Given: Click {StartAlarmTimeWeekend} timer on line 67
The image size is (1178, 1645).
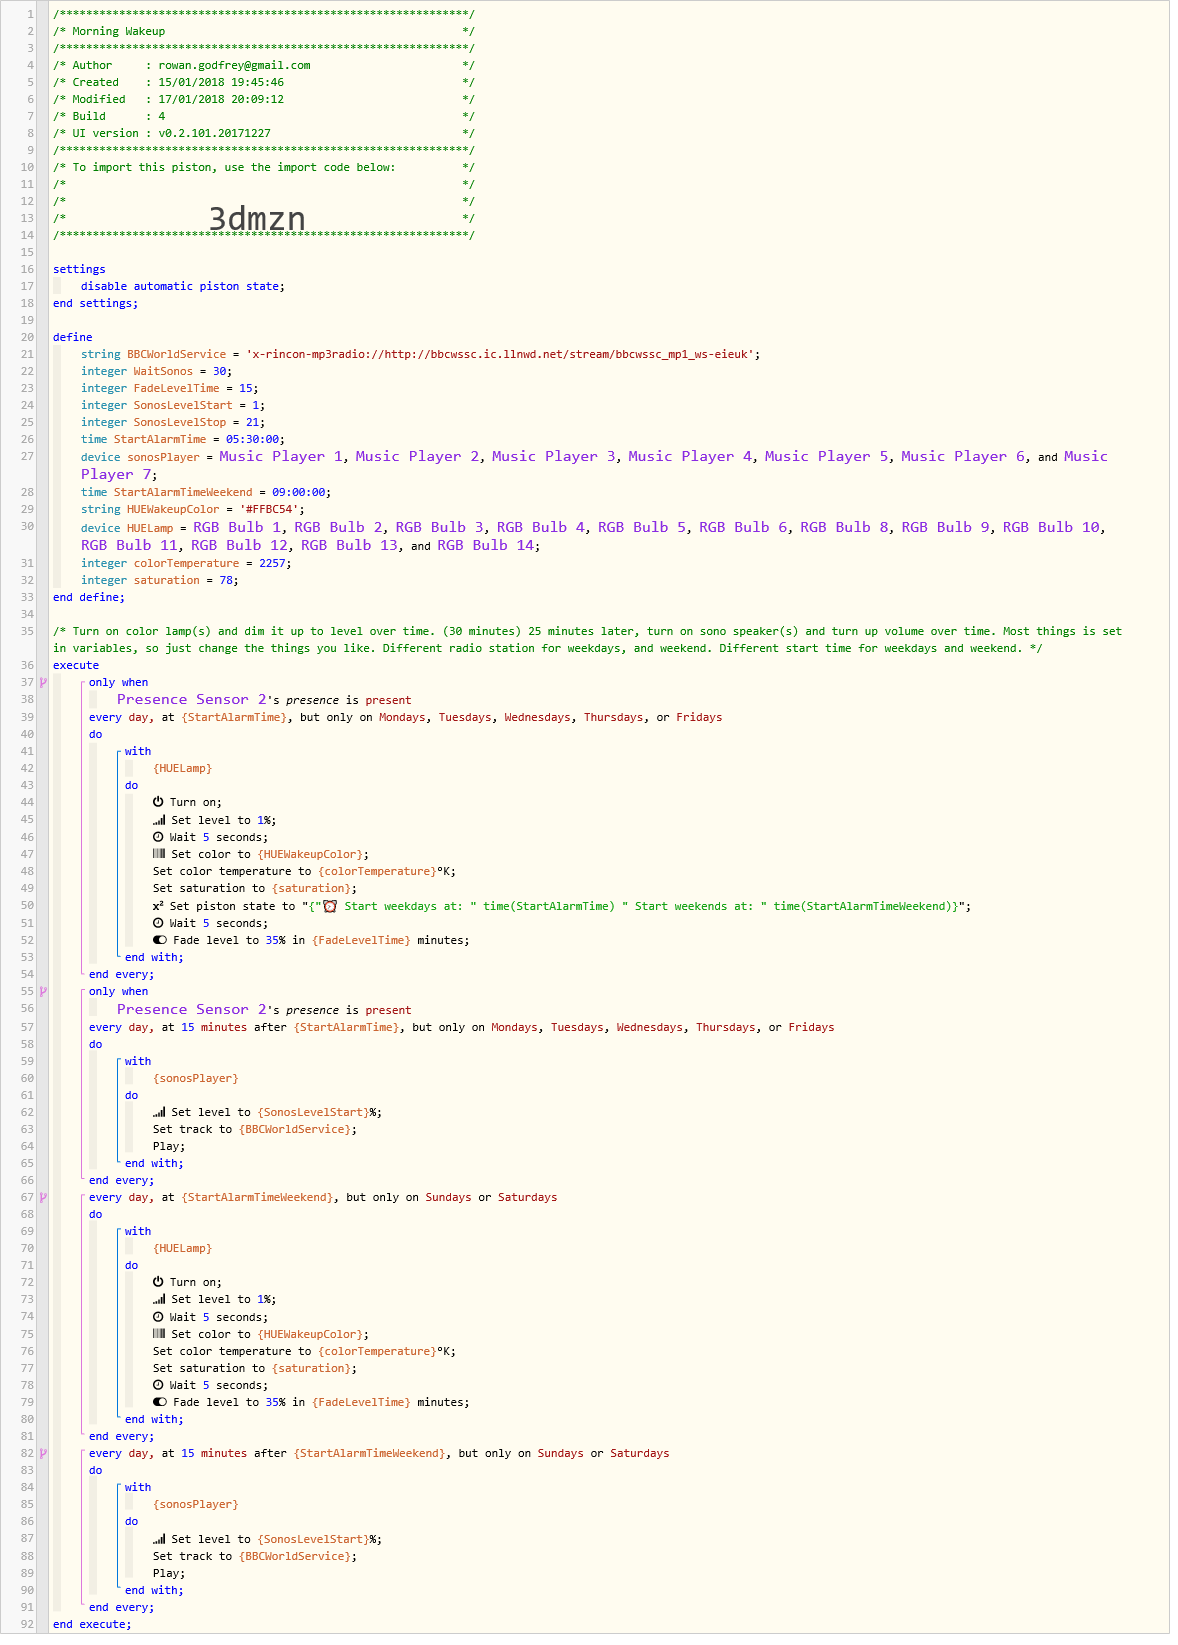Looking at the screenshot, I should [258, 1197].
